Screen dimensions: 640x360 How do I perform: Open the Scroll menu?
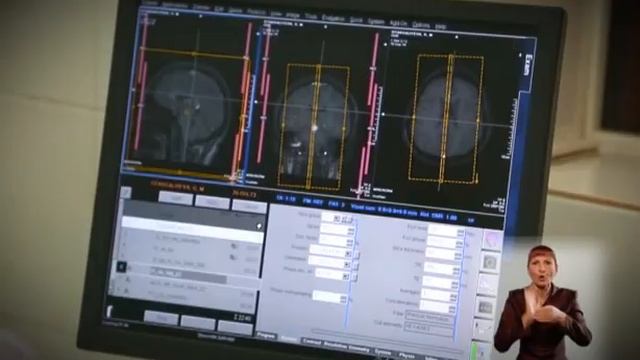[356, 19]
